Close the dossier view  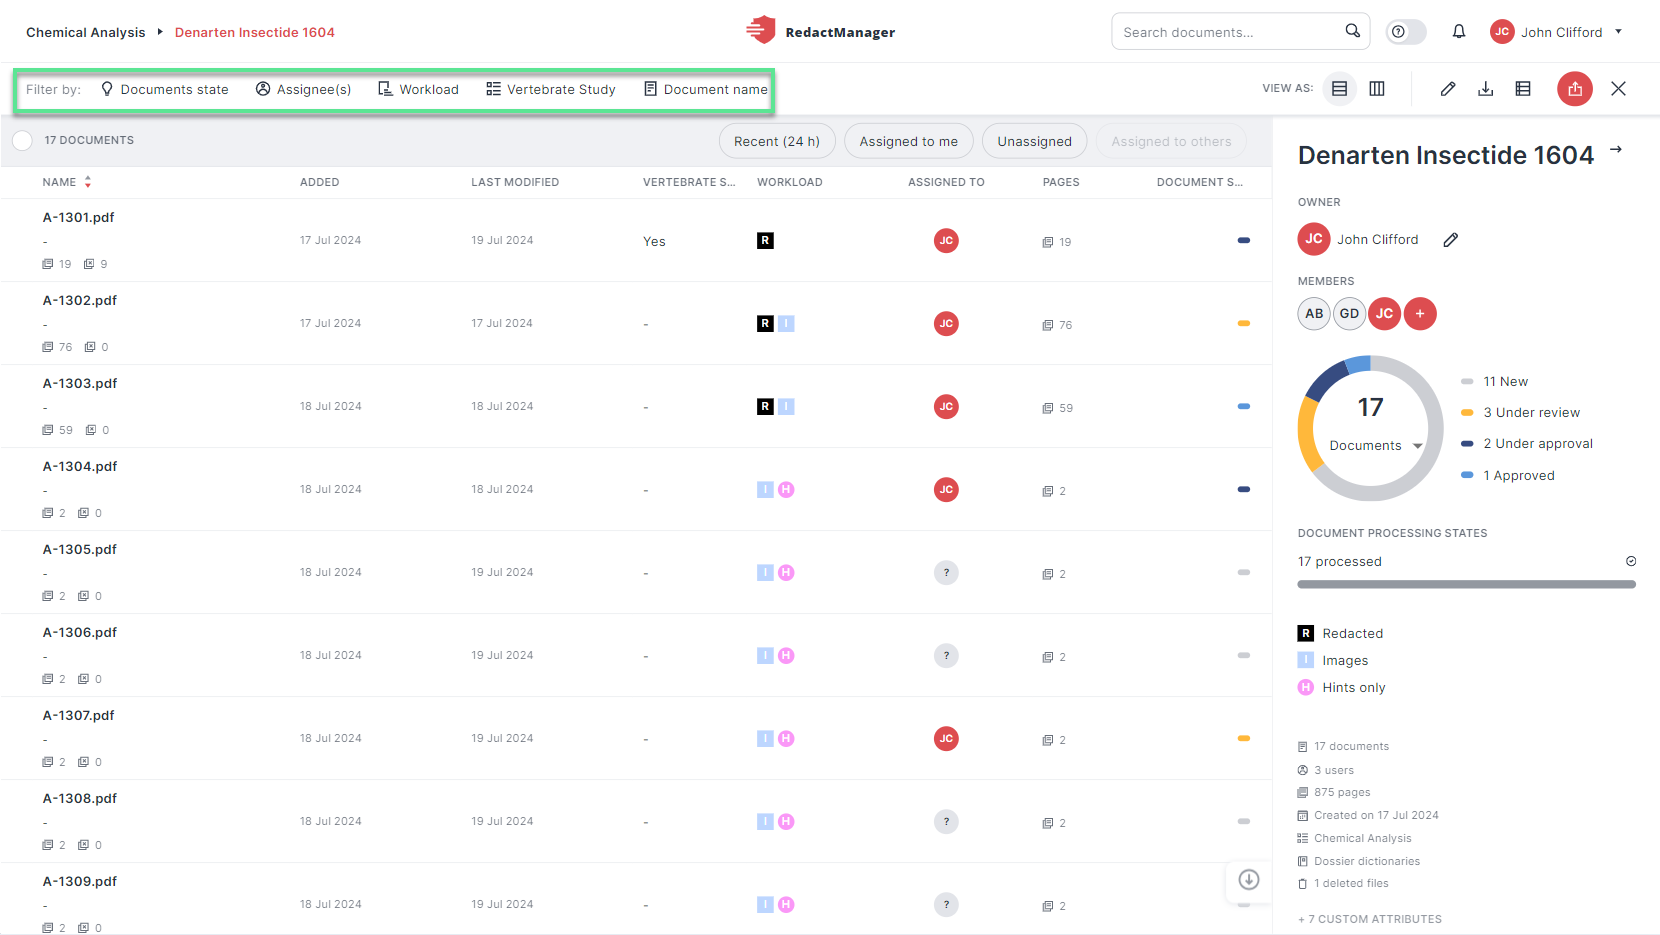pos(1618,89)
